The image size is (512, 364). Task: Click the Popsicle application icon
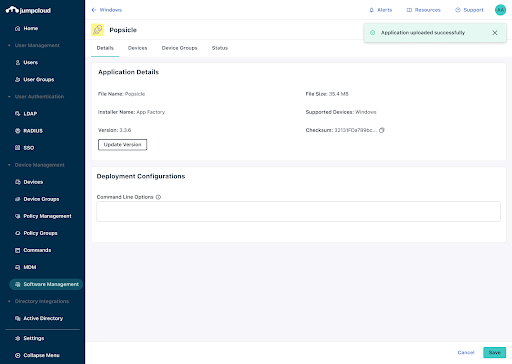click(97, 30)
